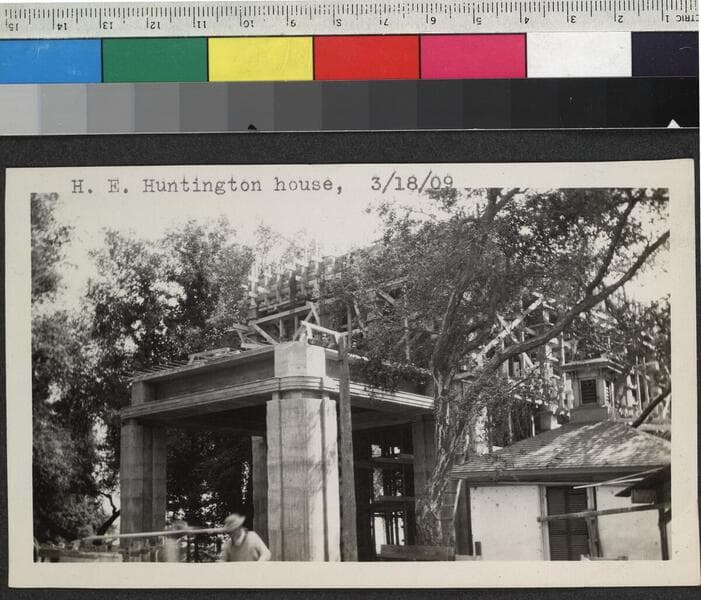Viewport: 701px width, 600px height.
Task: Click the blue color calibration patch
Action: click(x=50, y=60)
